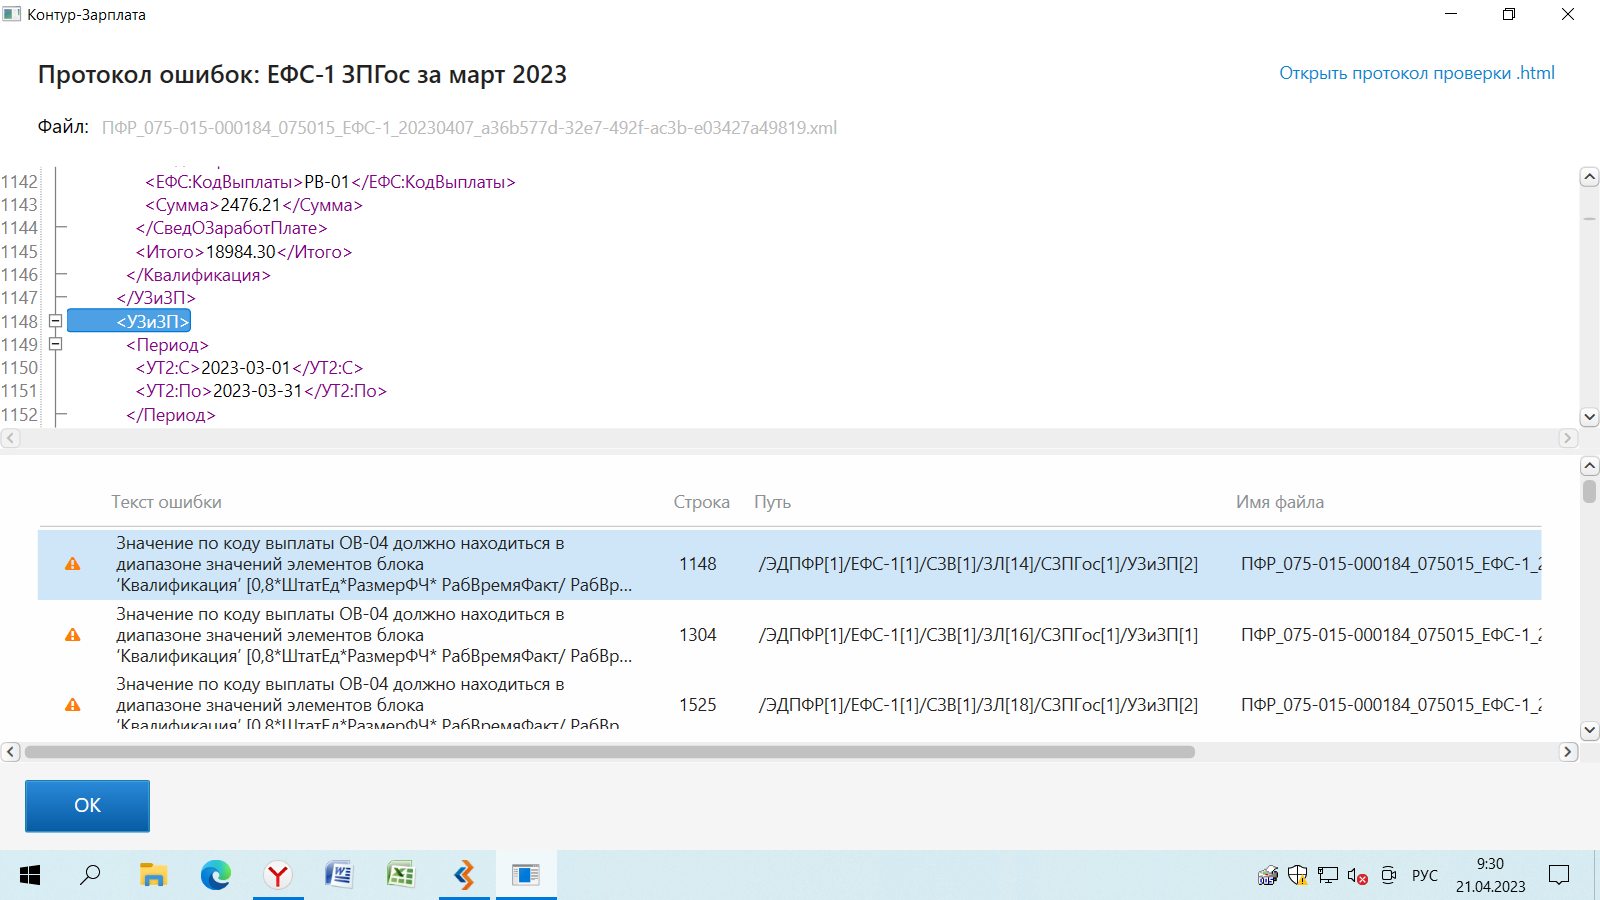The height and width of the screenshot is (900, 1600).
Task: Switch to Контур-Зарплата orange taskbar icon
Action: (464, 875)
